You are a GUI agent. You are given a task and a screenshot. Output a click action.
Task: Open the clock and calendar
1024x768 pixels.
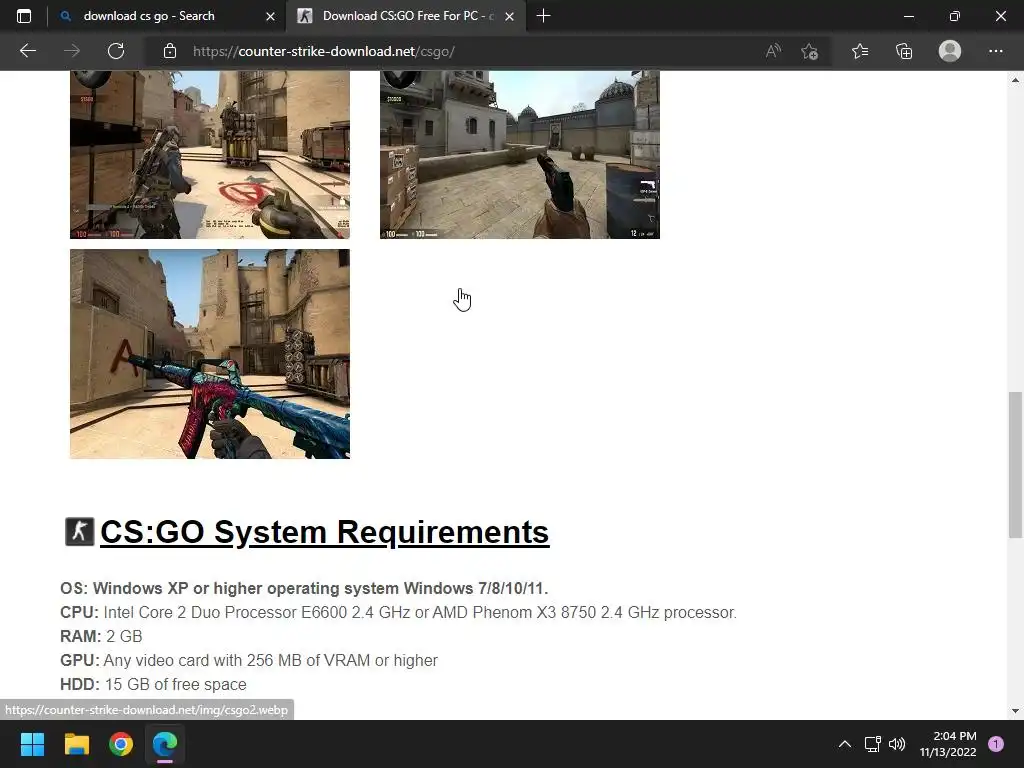coord(948,744)
